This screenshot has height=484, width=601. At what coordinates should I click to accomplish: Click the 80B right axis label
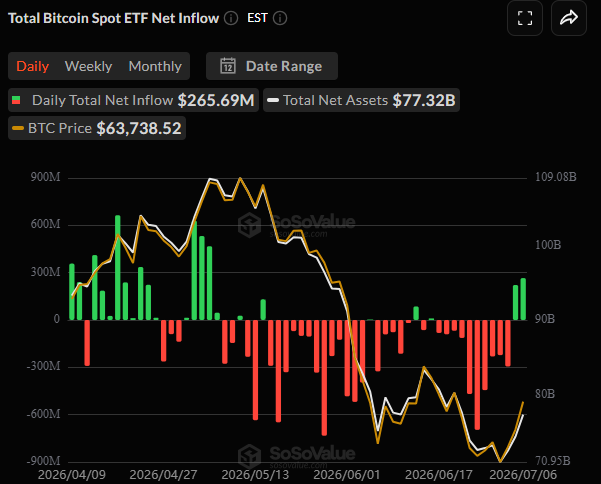545,394
